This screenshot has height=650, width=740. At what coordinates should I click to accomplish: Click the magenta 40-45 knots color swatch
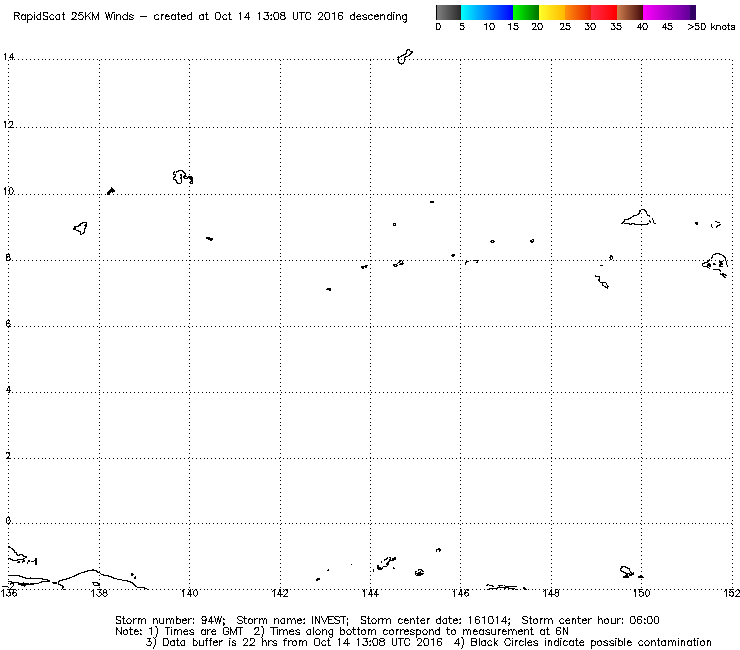click(x=656, y=12)
